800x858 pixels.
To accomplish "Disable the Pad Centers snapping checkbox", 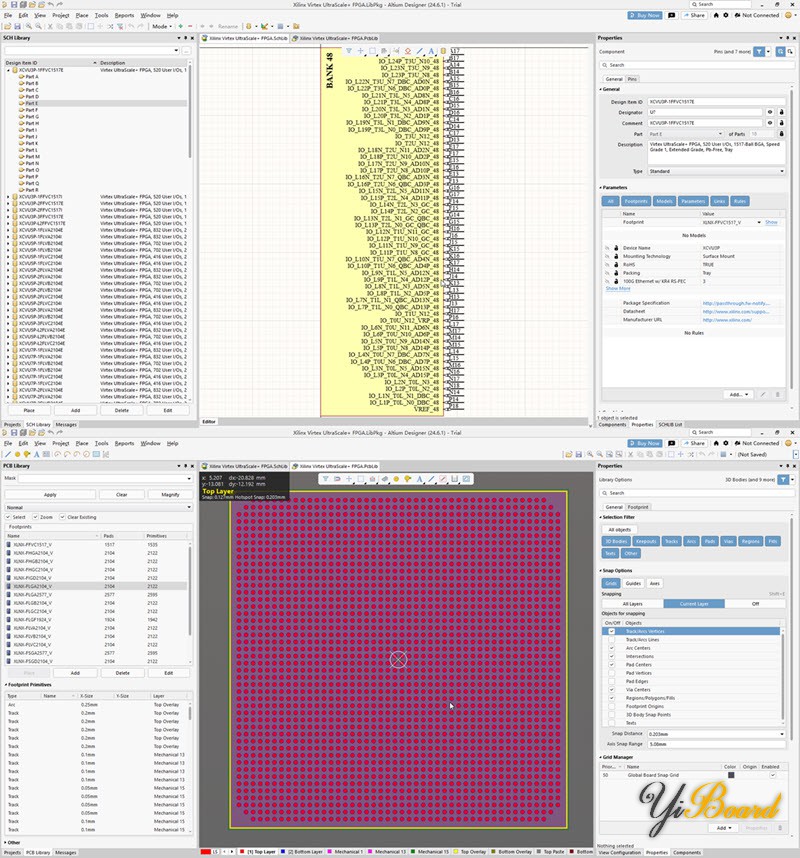I will [x=611, y=664].
